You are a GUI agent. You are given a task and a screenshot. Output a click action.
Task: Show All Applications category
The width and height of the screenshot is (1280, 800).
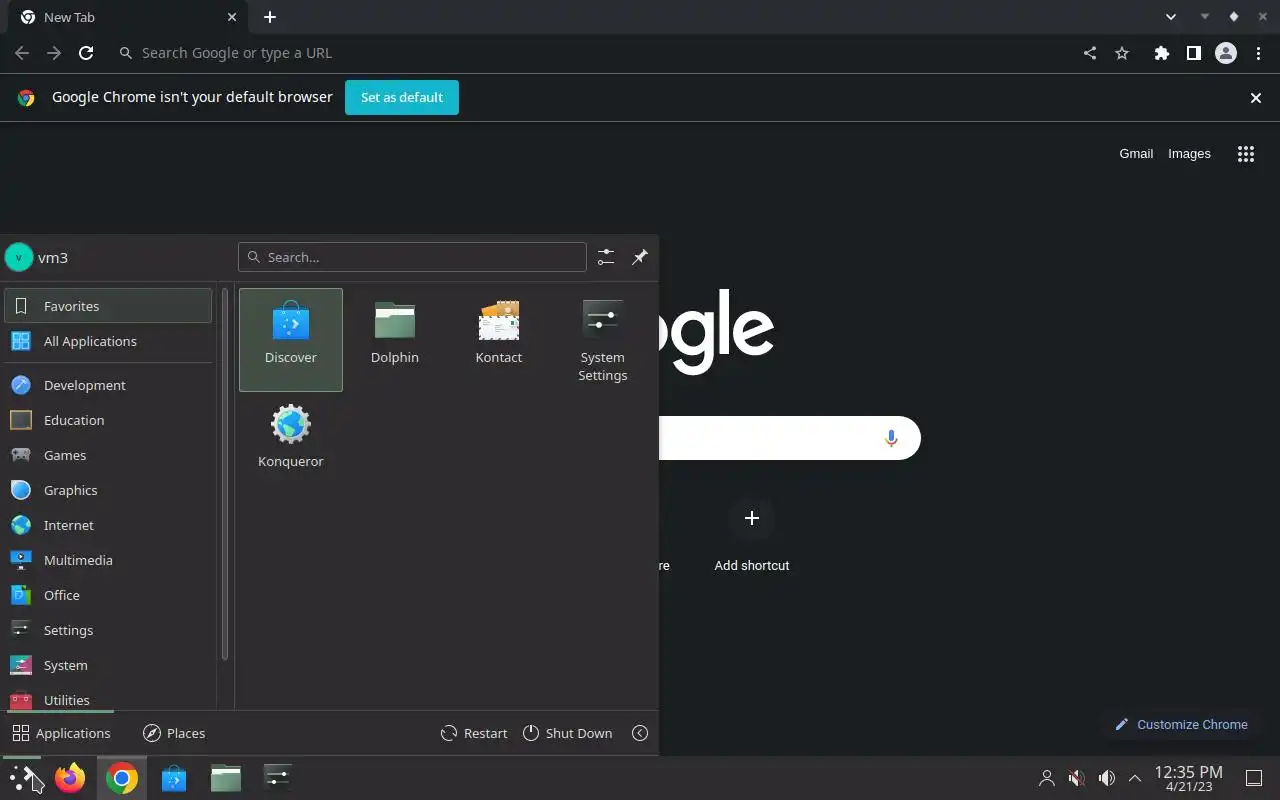(x=108, y=341)
